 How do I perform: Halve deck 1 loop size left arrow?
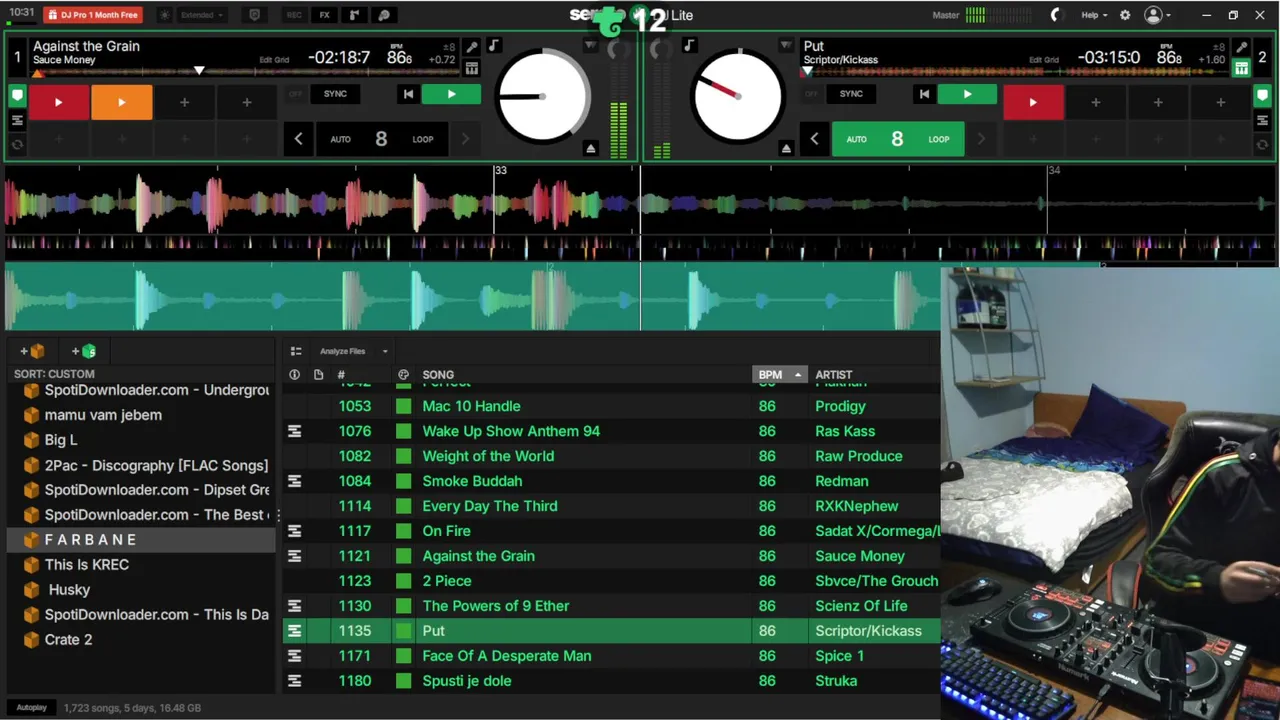pyautogui.click(x=298, y=139)
